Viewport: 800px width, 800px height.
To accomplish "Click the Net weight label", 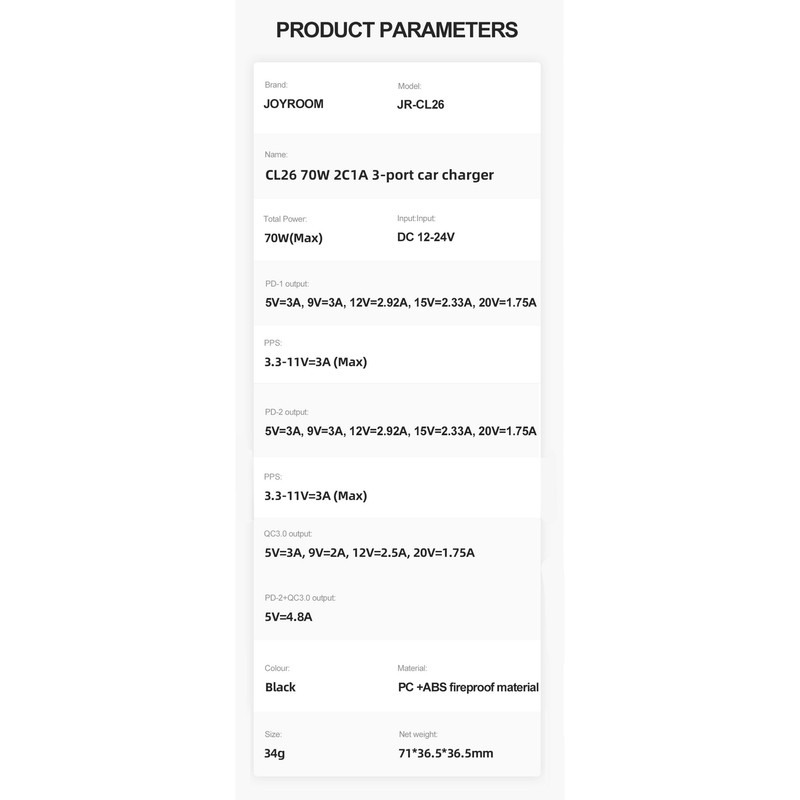I will (418, 734).
